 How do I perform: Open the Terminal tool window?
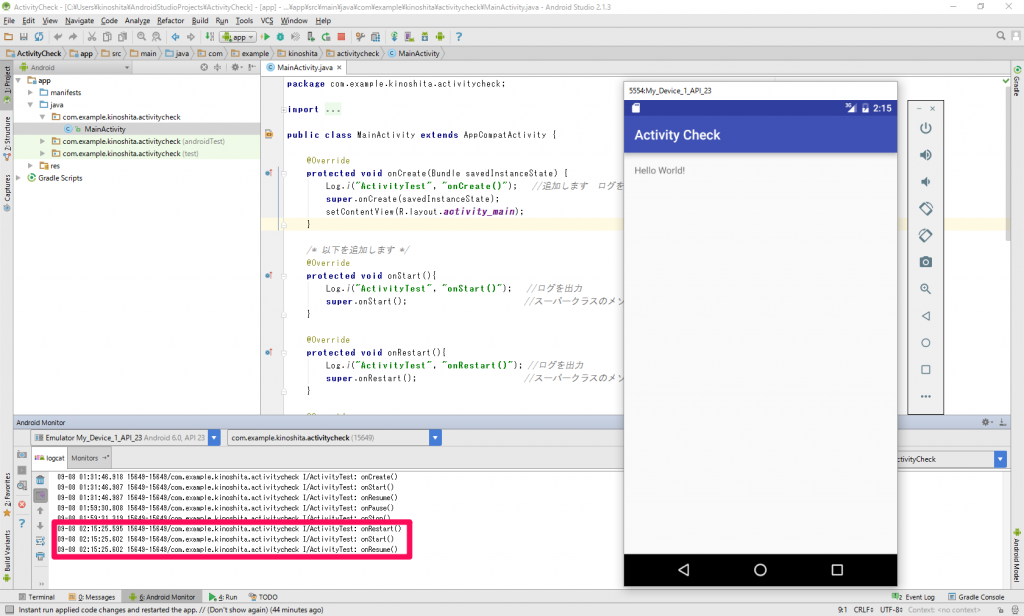point(37,597)
